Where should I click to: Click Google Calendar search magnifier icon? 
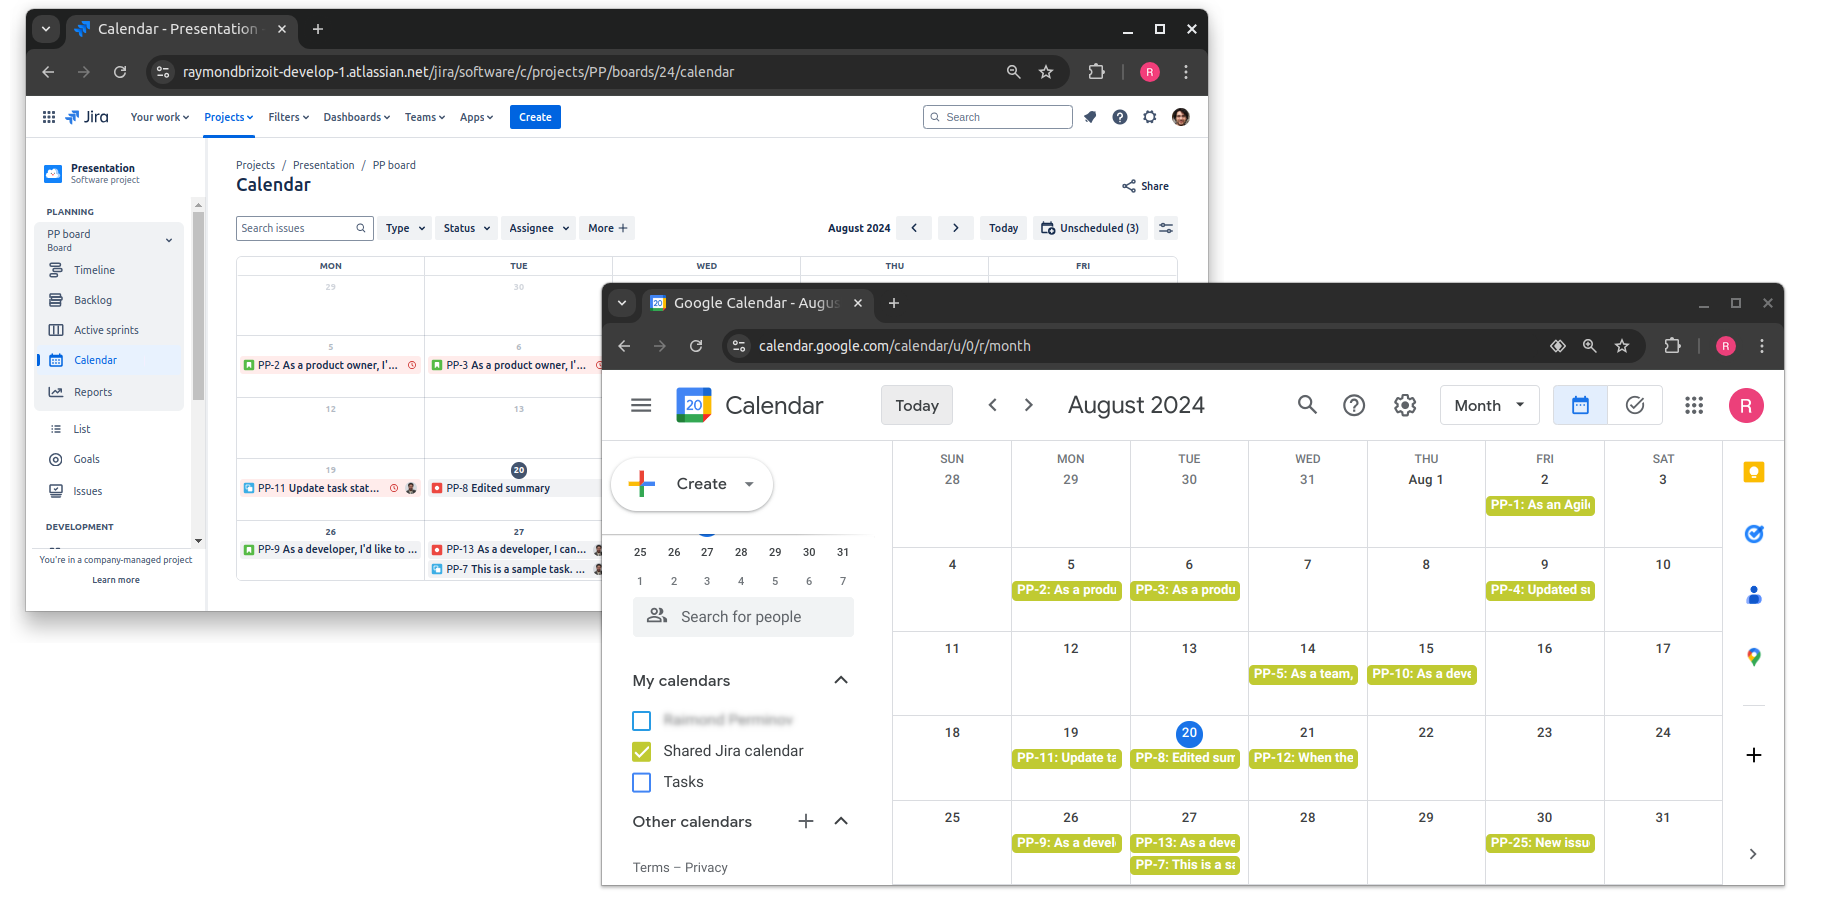click(x=1307, y=405)
